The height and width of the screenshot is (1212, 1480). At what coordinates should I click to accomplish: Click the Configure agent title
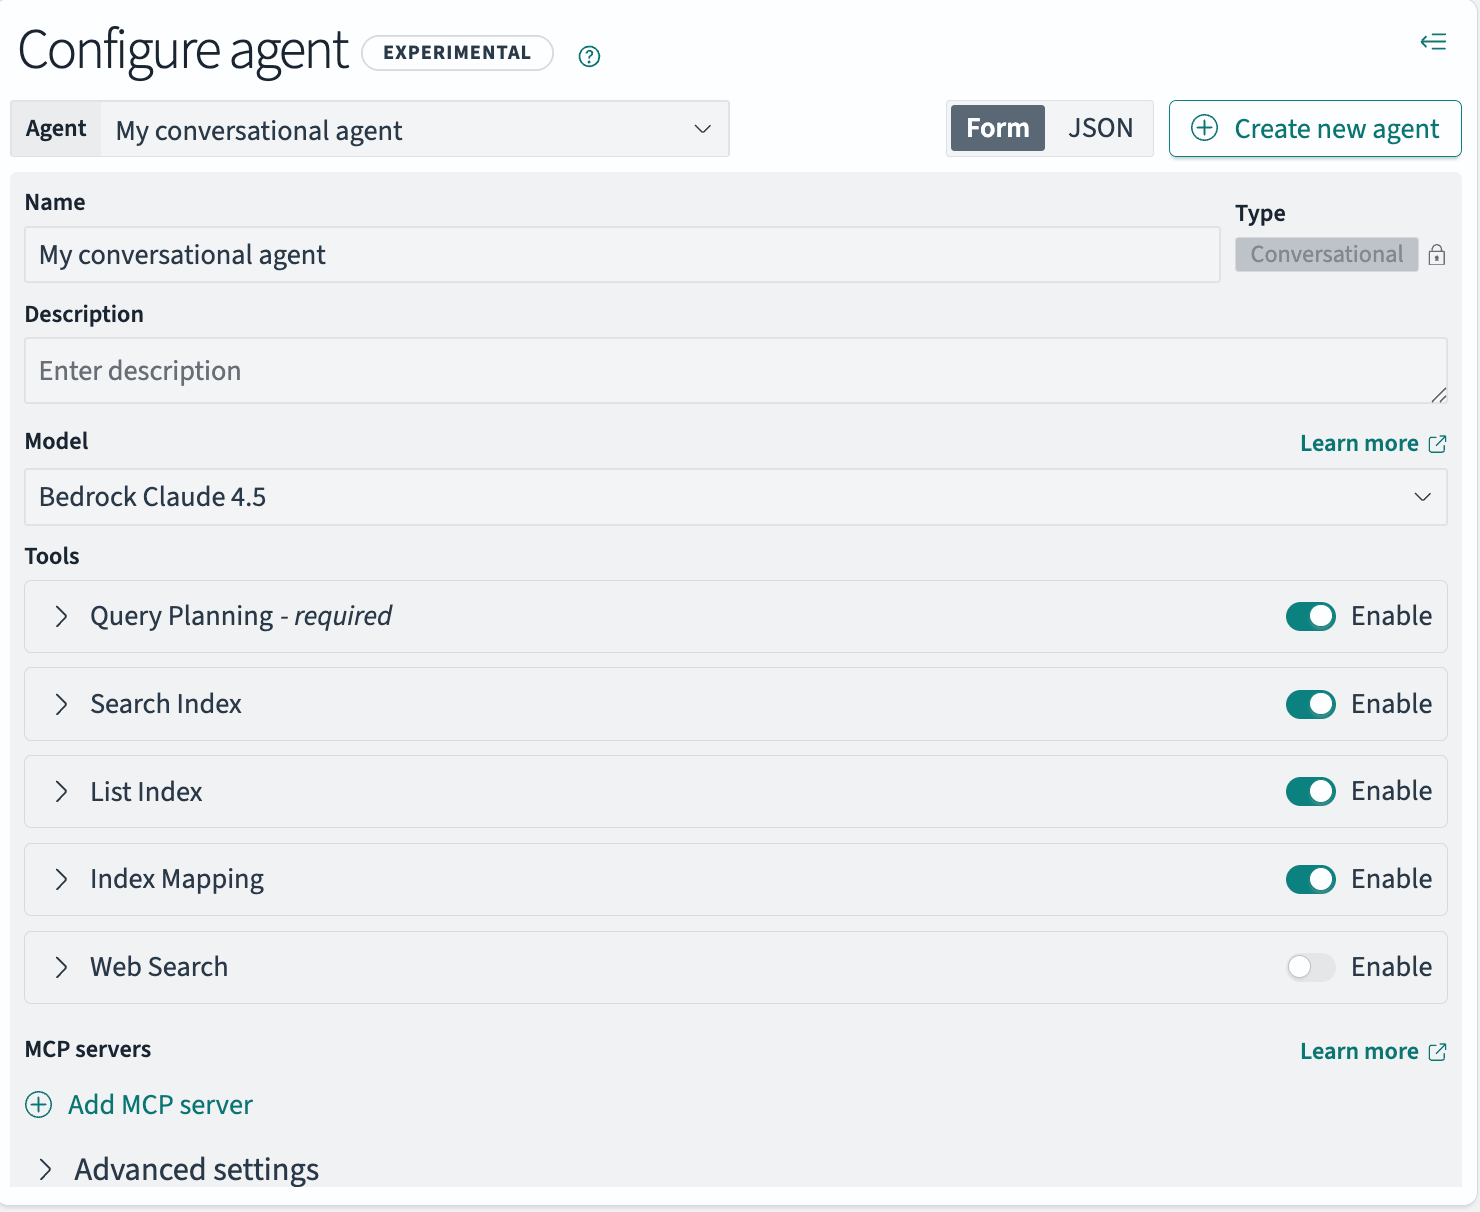183,51
